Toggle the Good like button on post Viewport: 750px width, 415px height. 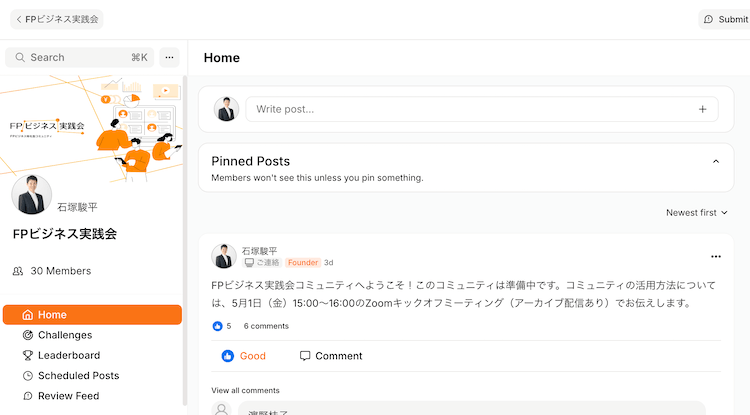click(244, 356)
